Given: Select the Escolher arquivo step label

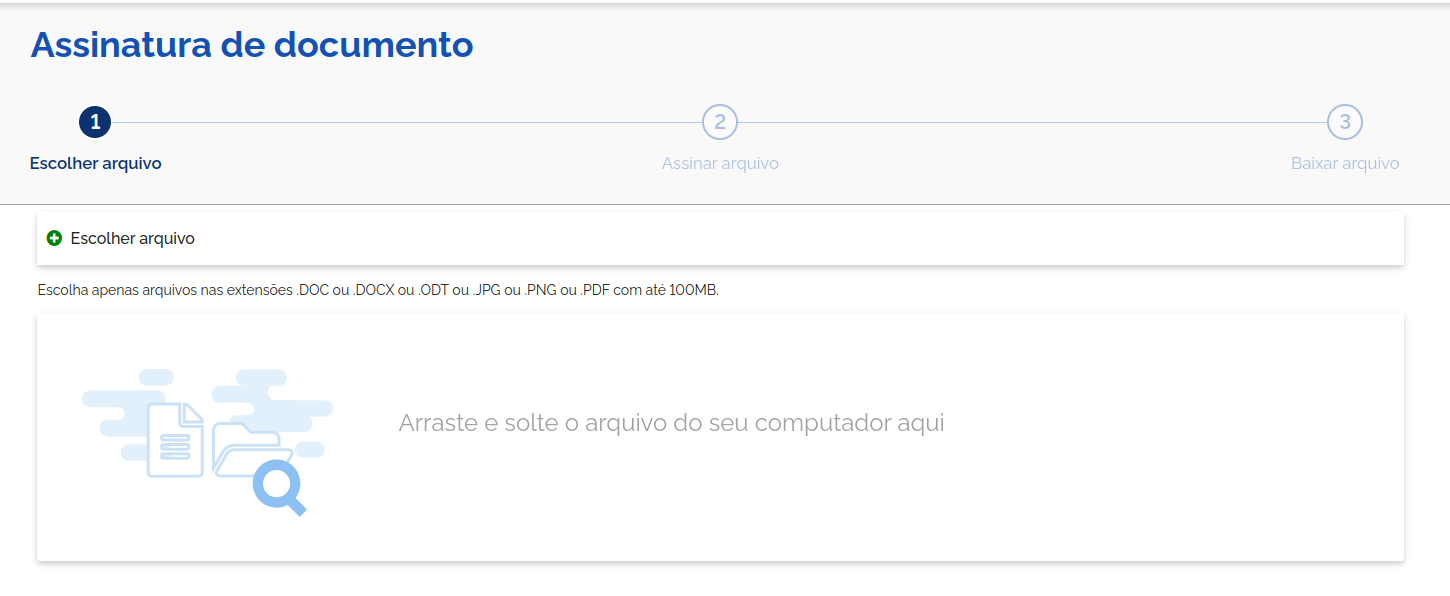Looking at the screenshot, I should [95, 163].
